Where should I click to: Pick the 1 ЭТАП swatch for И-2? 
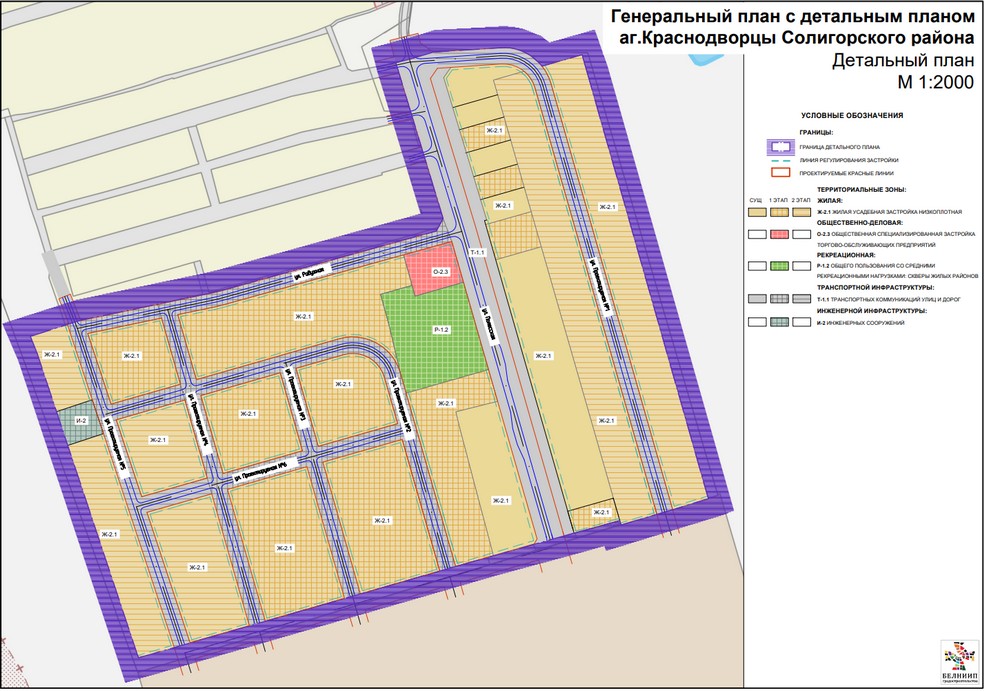click(779, 322)
